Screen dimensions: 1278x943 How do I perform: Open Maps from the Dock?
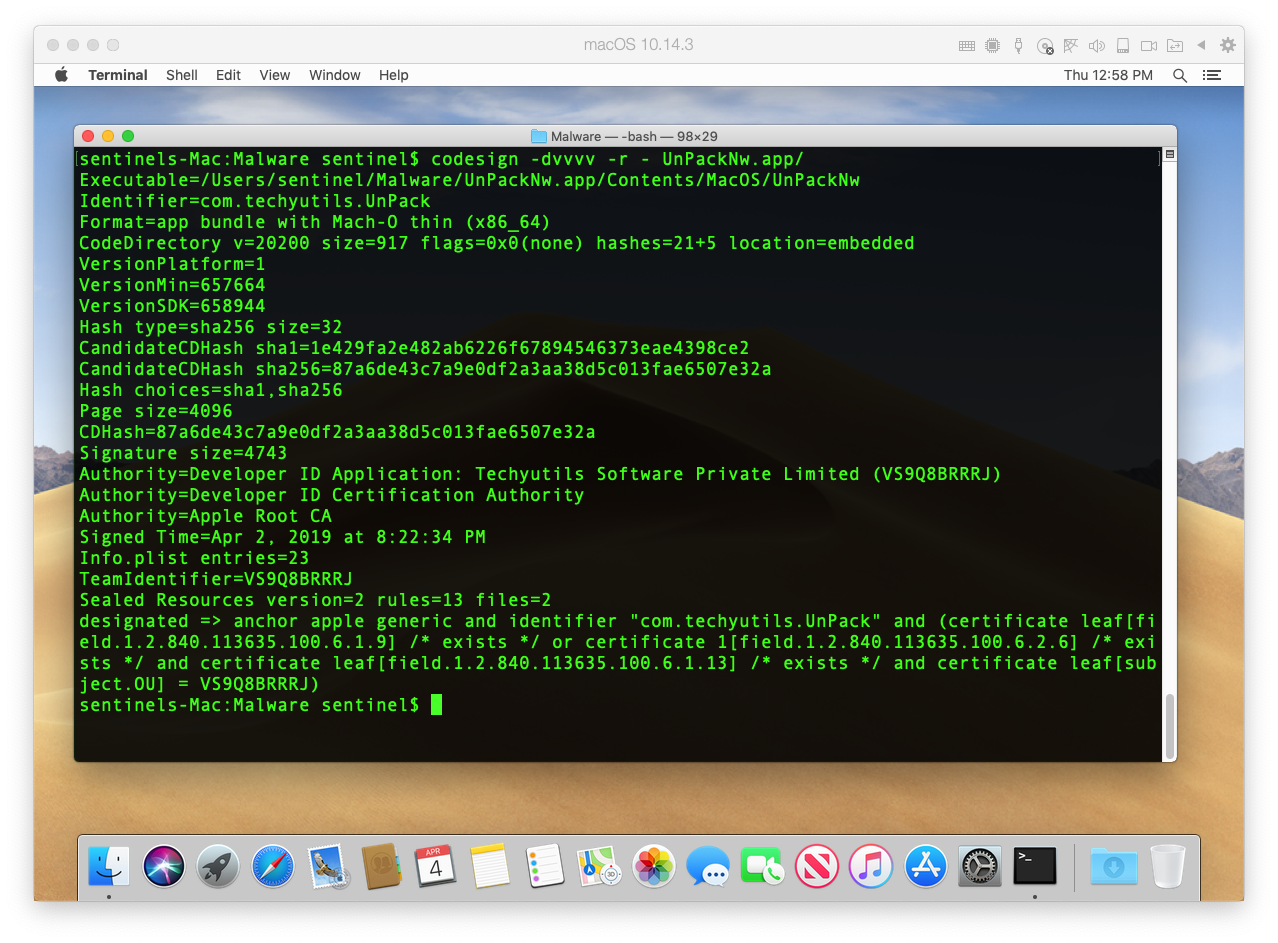click(599, 865)
